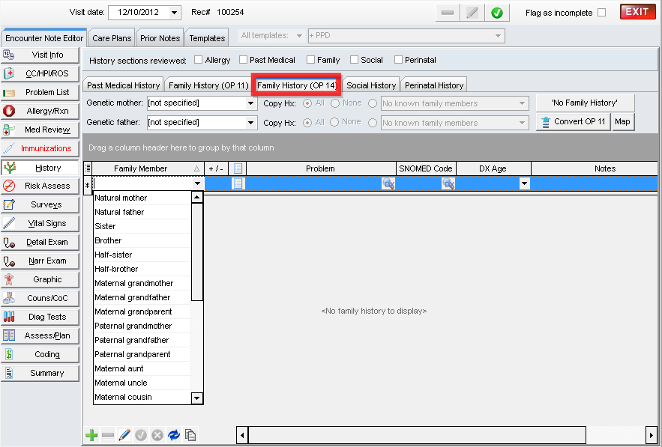
Task: Click the gray X cancel-edit icon
Action: click(157, 435)
